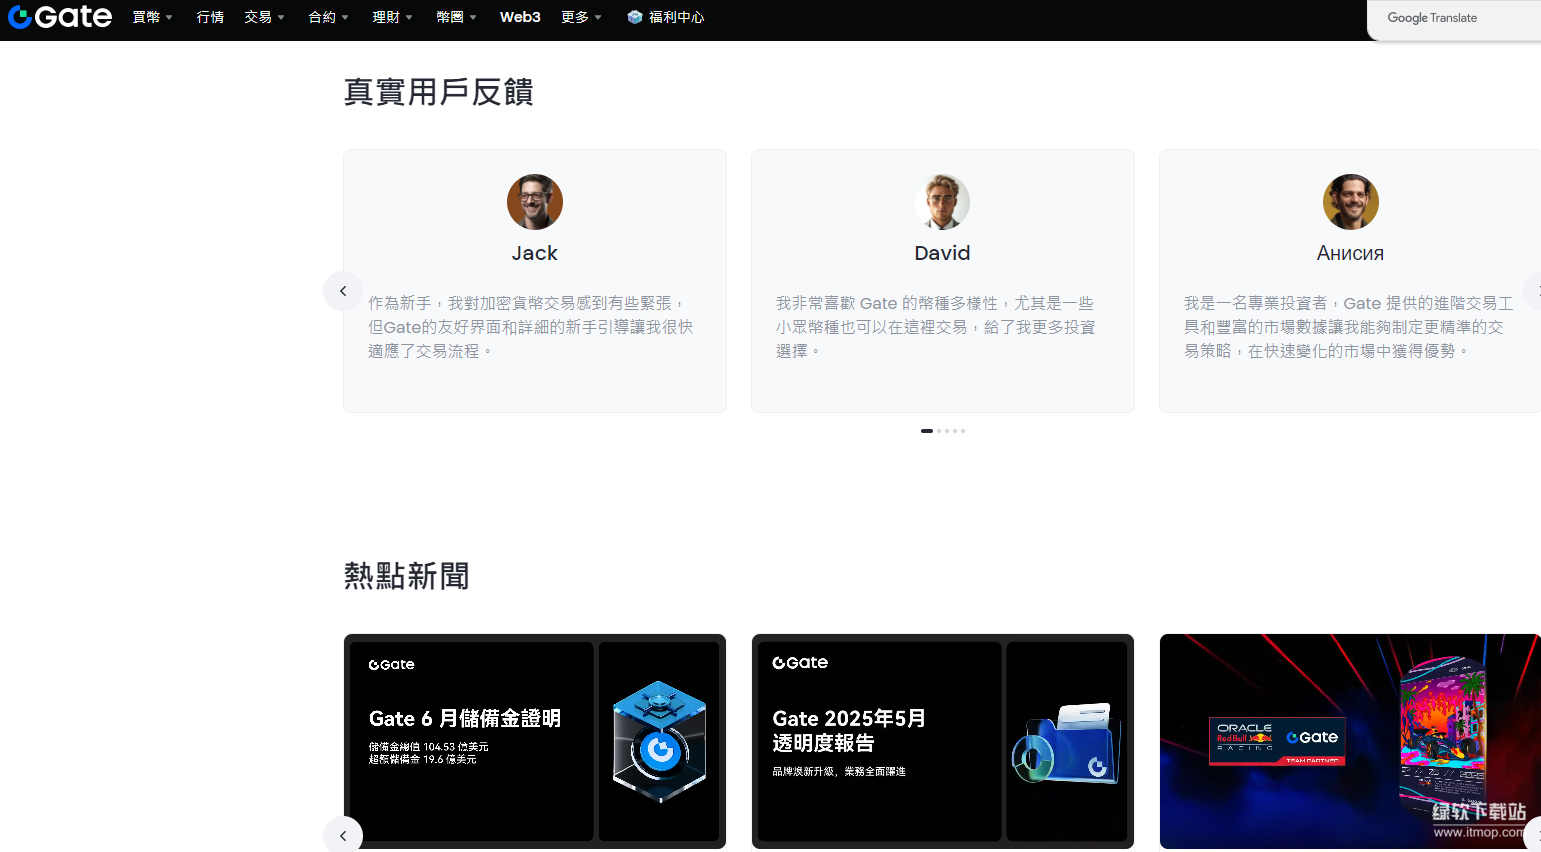
Task: Click the blue cube reserve icon image
Action: click(659, 741)
